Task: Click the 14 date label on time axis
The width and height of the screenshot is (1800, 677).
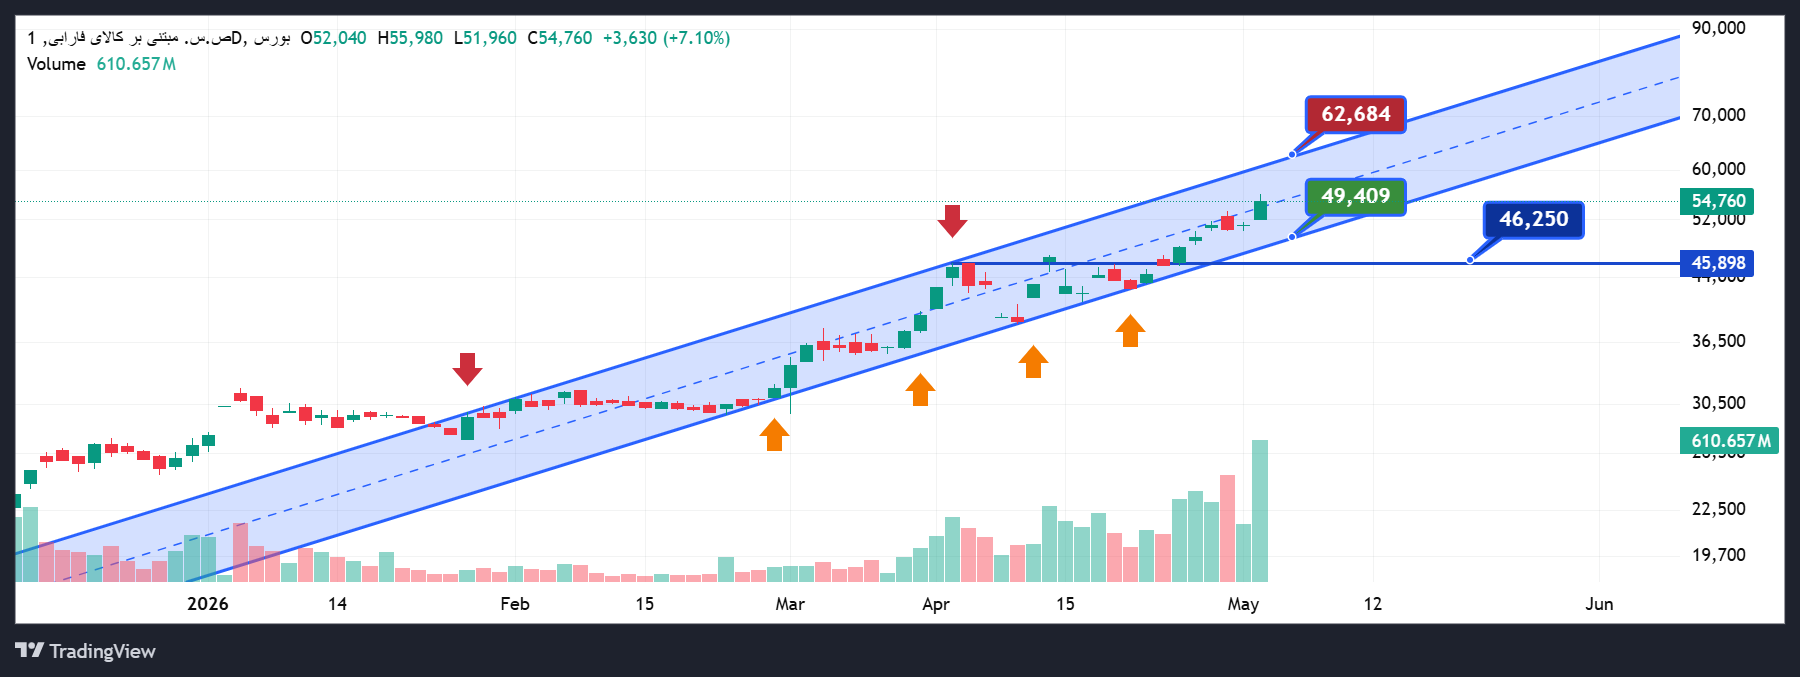Action: (338, 604)
